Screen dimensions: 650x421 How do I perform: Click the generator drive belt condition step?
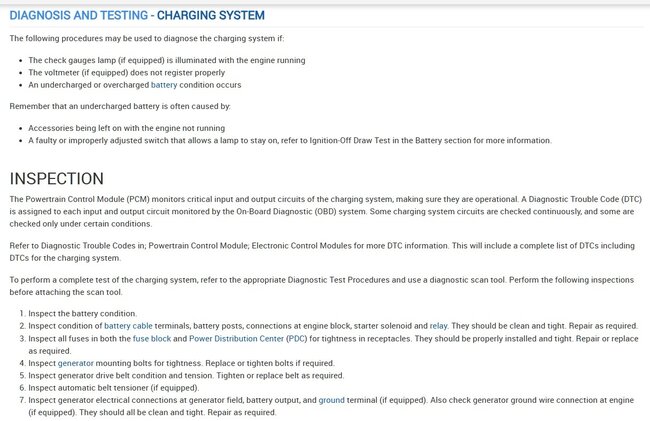click(186, 376)
